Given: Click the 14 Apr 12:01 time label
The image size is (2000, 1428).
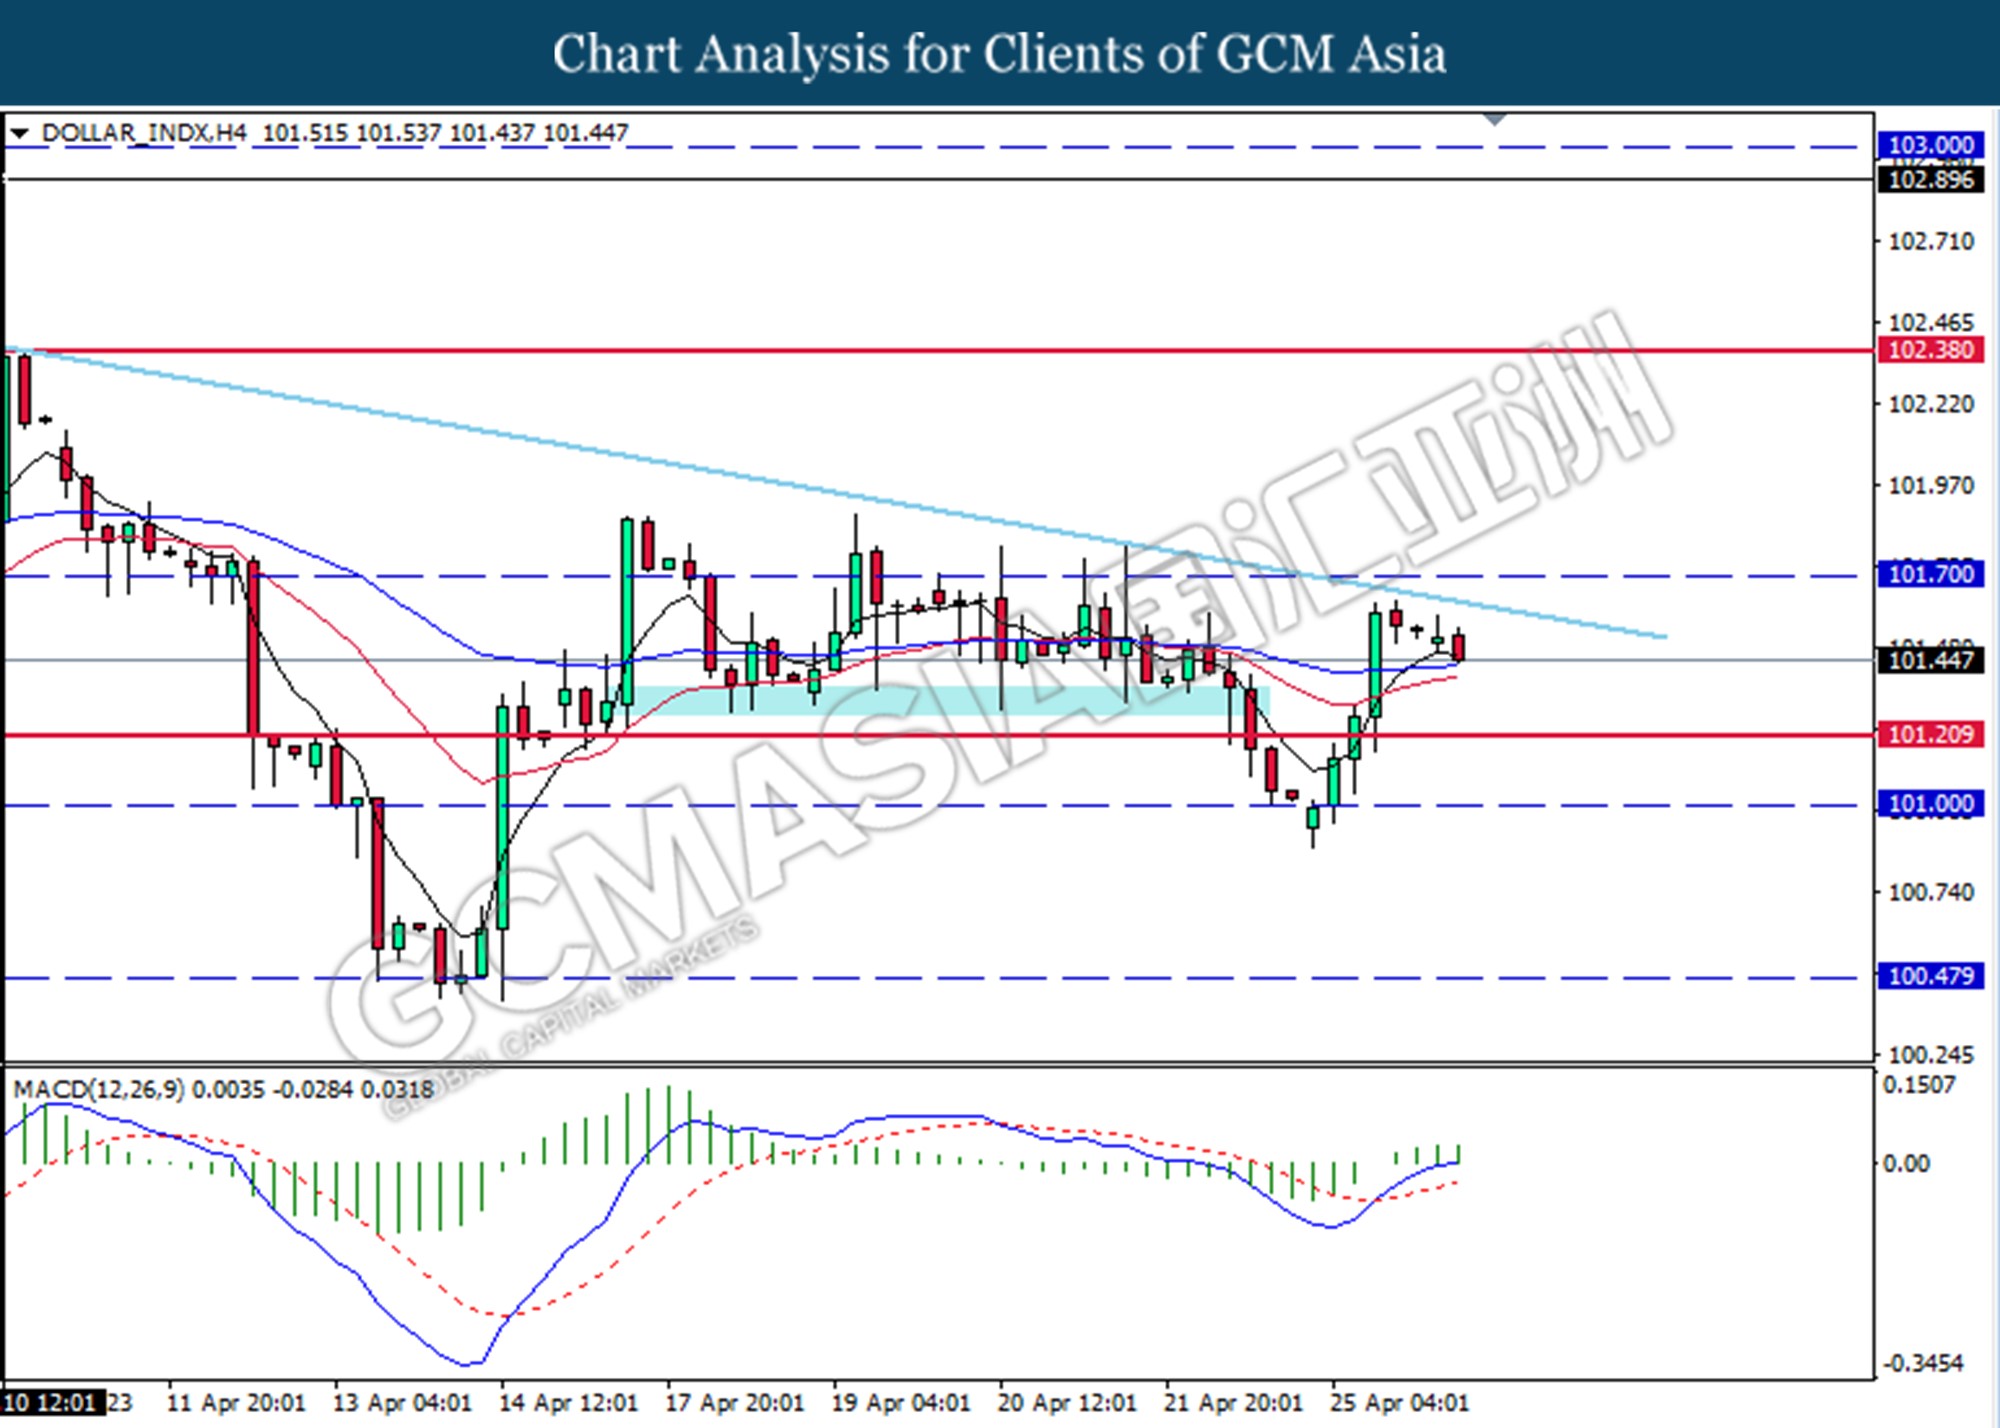Looking at the screenshot, I should click(x=568, y=1403).
